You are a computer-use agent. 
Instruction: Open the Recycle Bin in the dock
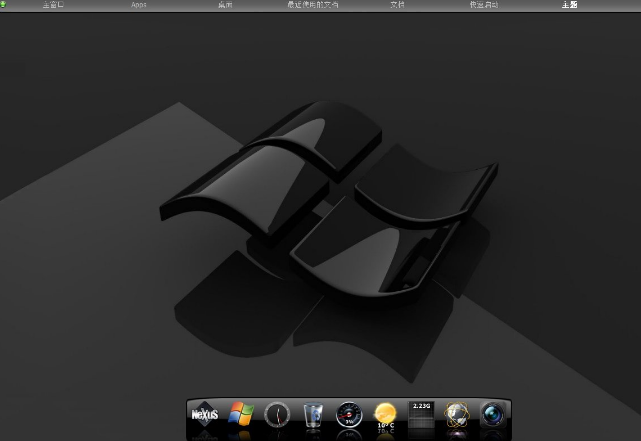[x=313, y=414]
